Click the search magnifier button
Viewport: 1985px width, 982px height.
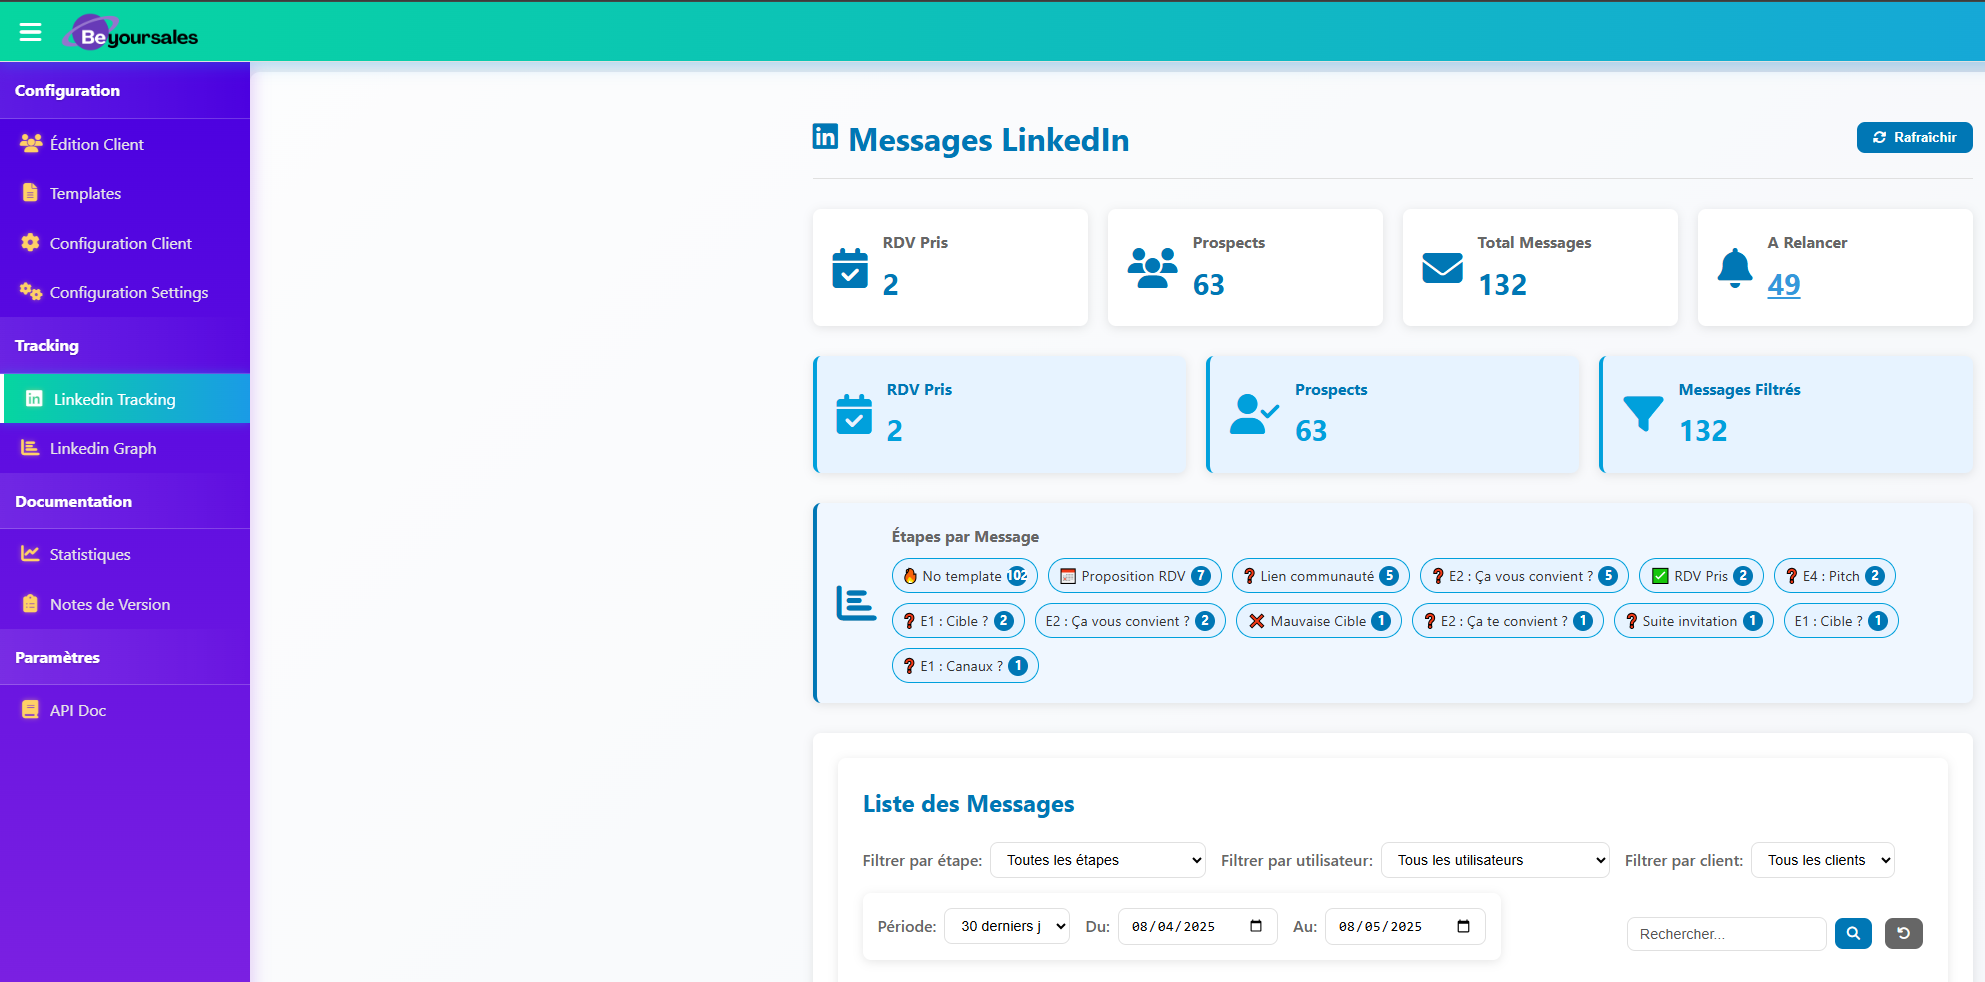(x=1853, y=933)
